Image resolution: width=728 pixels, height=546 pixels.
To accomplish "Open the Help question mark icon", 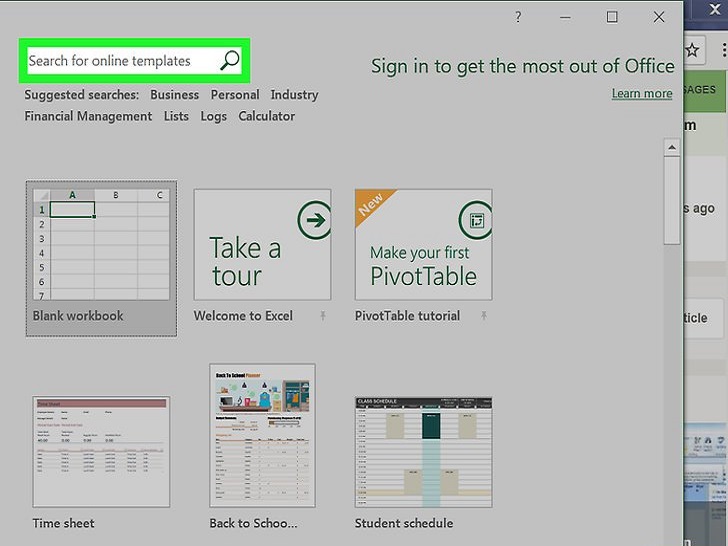I will 518,18.
